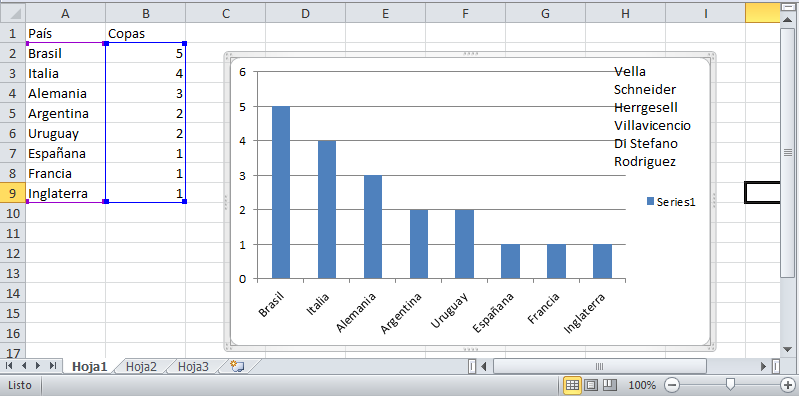799x396 pixels.
Task: Select the Alemania cell in column A
Action: pos(65,94)
